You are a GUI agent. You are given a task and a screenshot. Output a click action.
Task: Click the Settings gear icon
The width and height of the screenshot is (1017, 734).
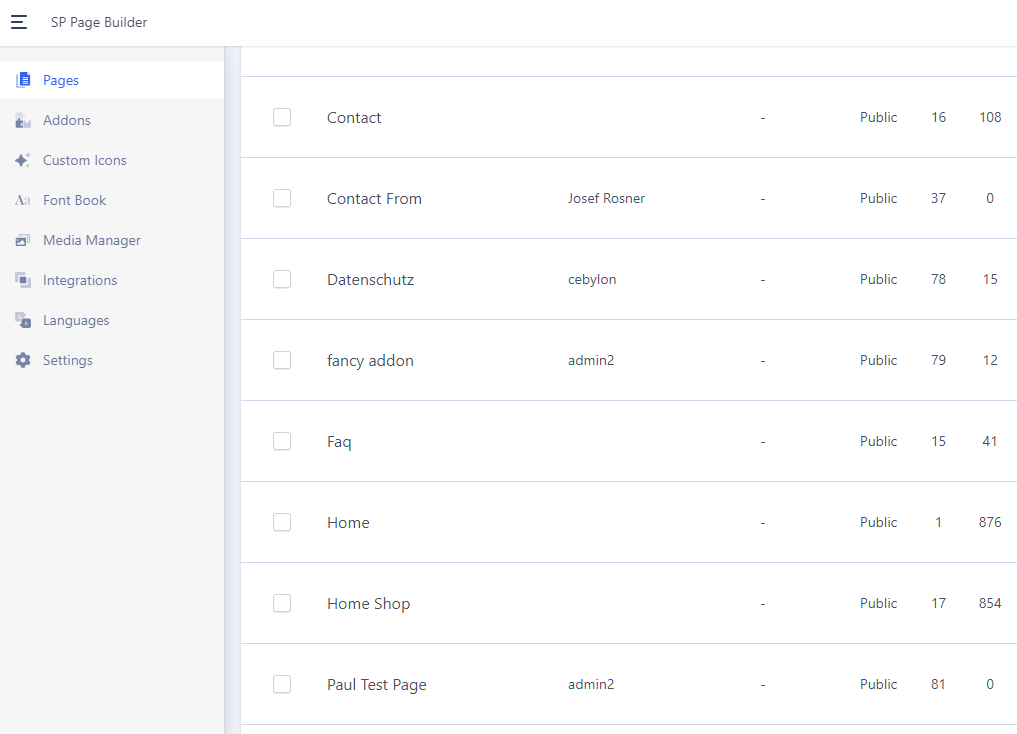pos(23,360)
